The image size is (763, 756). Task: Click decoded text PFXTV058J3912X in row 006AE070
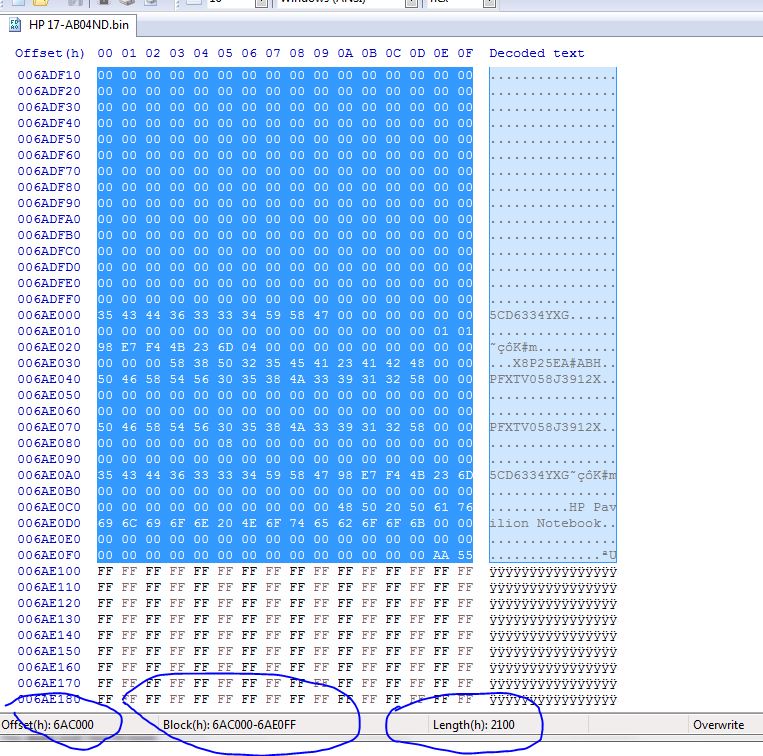point(545,427)
